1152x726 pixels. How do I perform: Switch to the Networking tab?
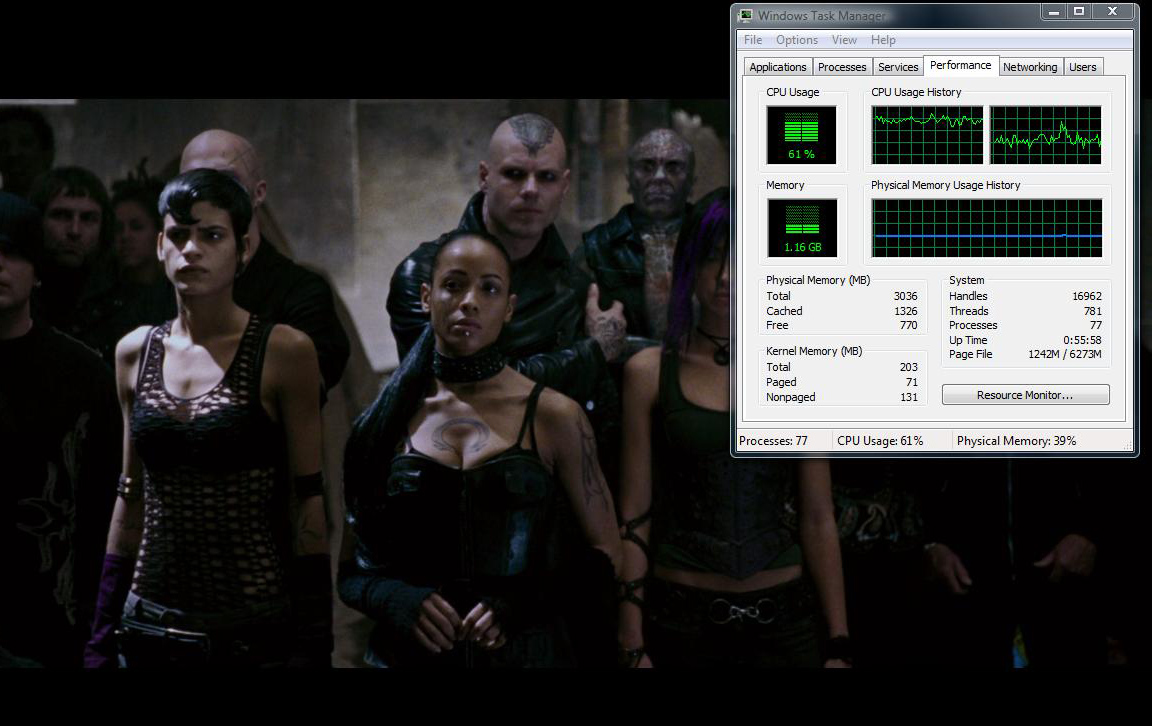(x=1030, y=67)
